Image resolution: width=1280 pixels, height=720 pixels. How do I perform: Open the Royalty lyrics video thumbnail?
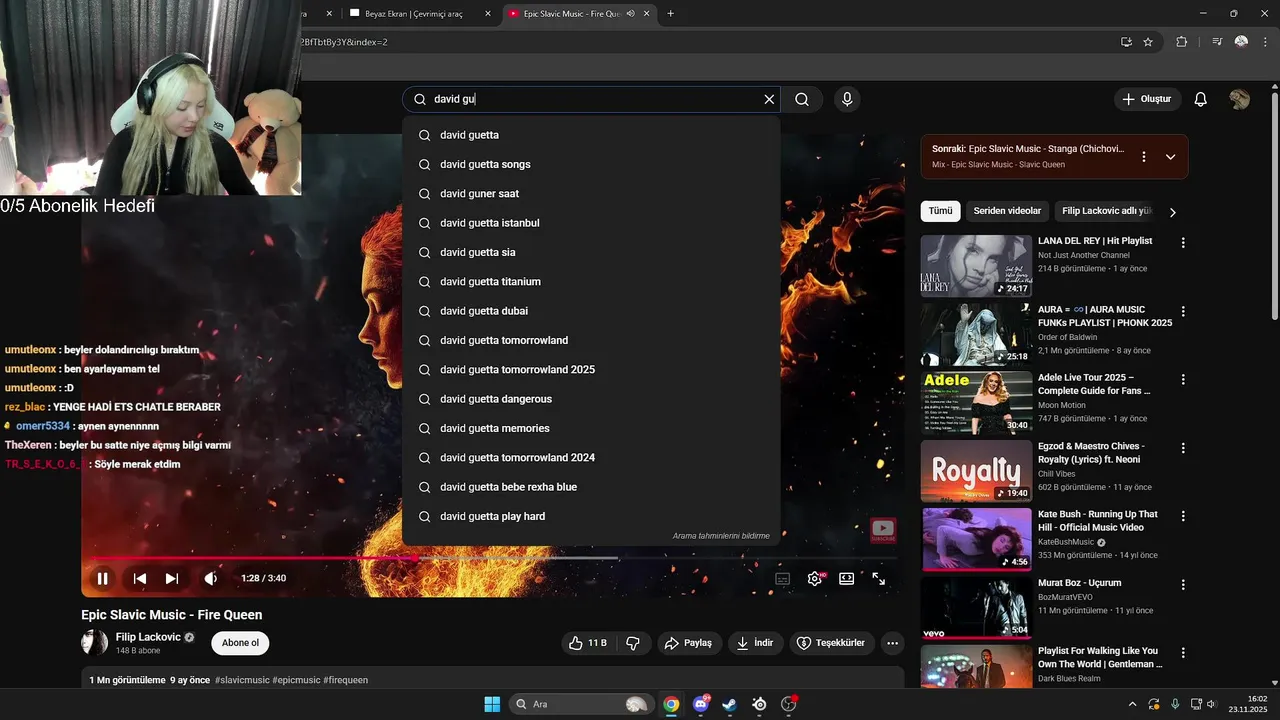point(976,470)
